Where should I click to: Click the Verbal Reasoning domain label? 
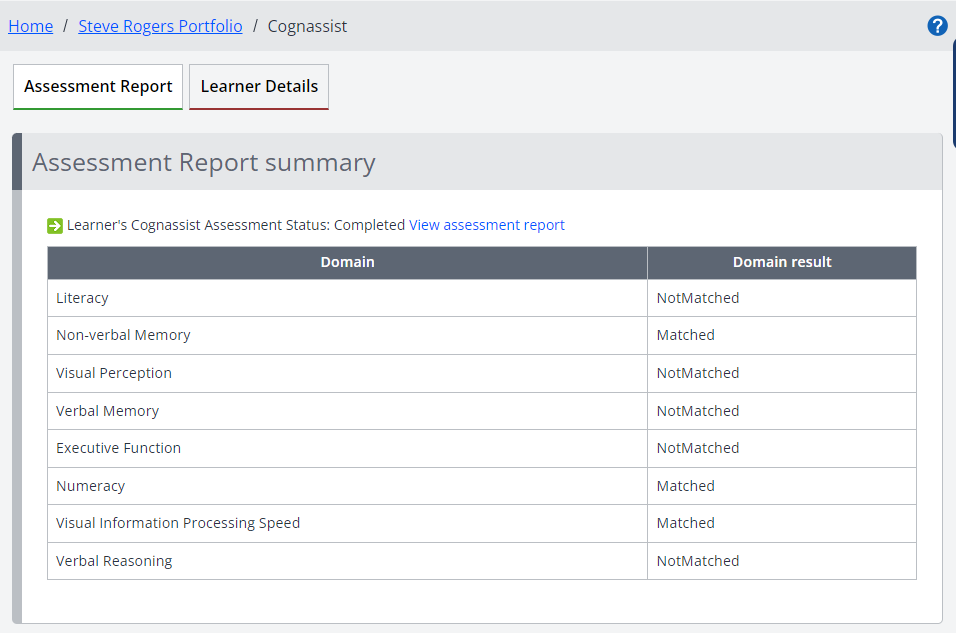click(x=113, y=561)
